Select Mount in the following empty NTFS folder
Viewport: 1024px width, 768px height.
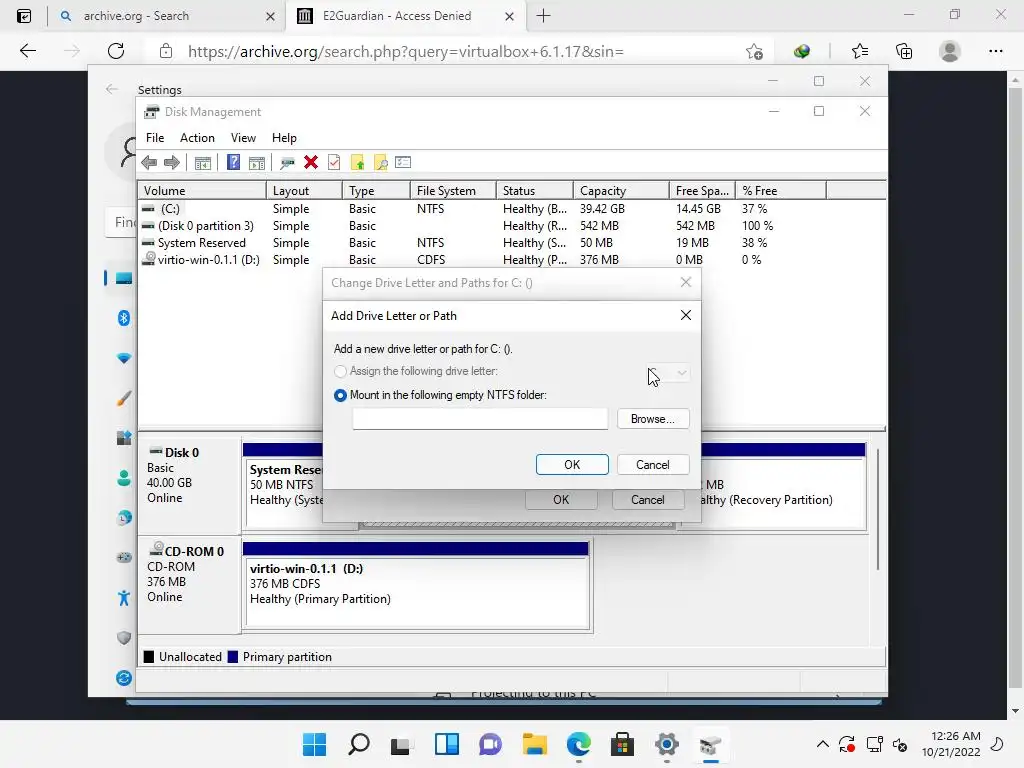click(x=340, y=395)
